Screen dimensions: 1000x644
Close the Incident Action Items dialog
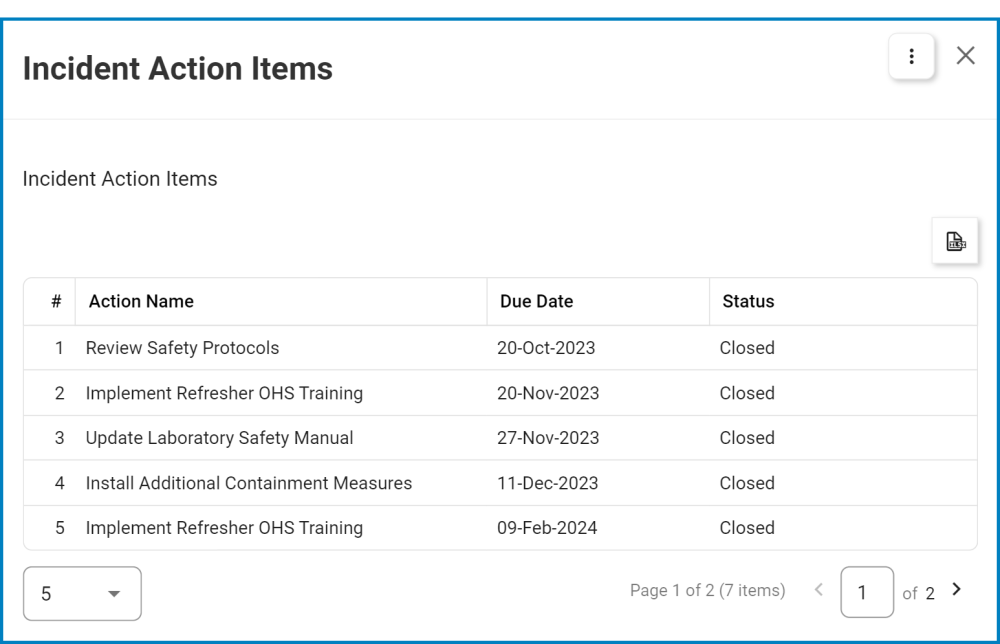pos(965,56)
